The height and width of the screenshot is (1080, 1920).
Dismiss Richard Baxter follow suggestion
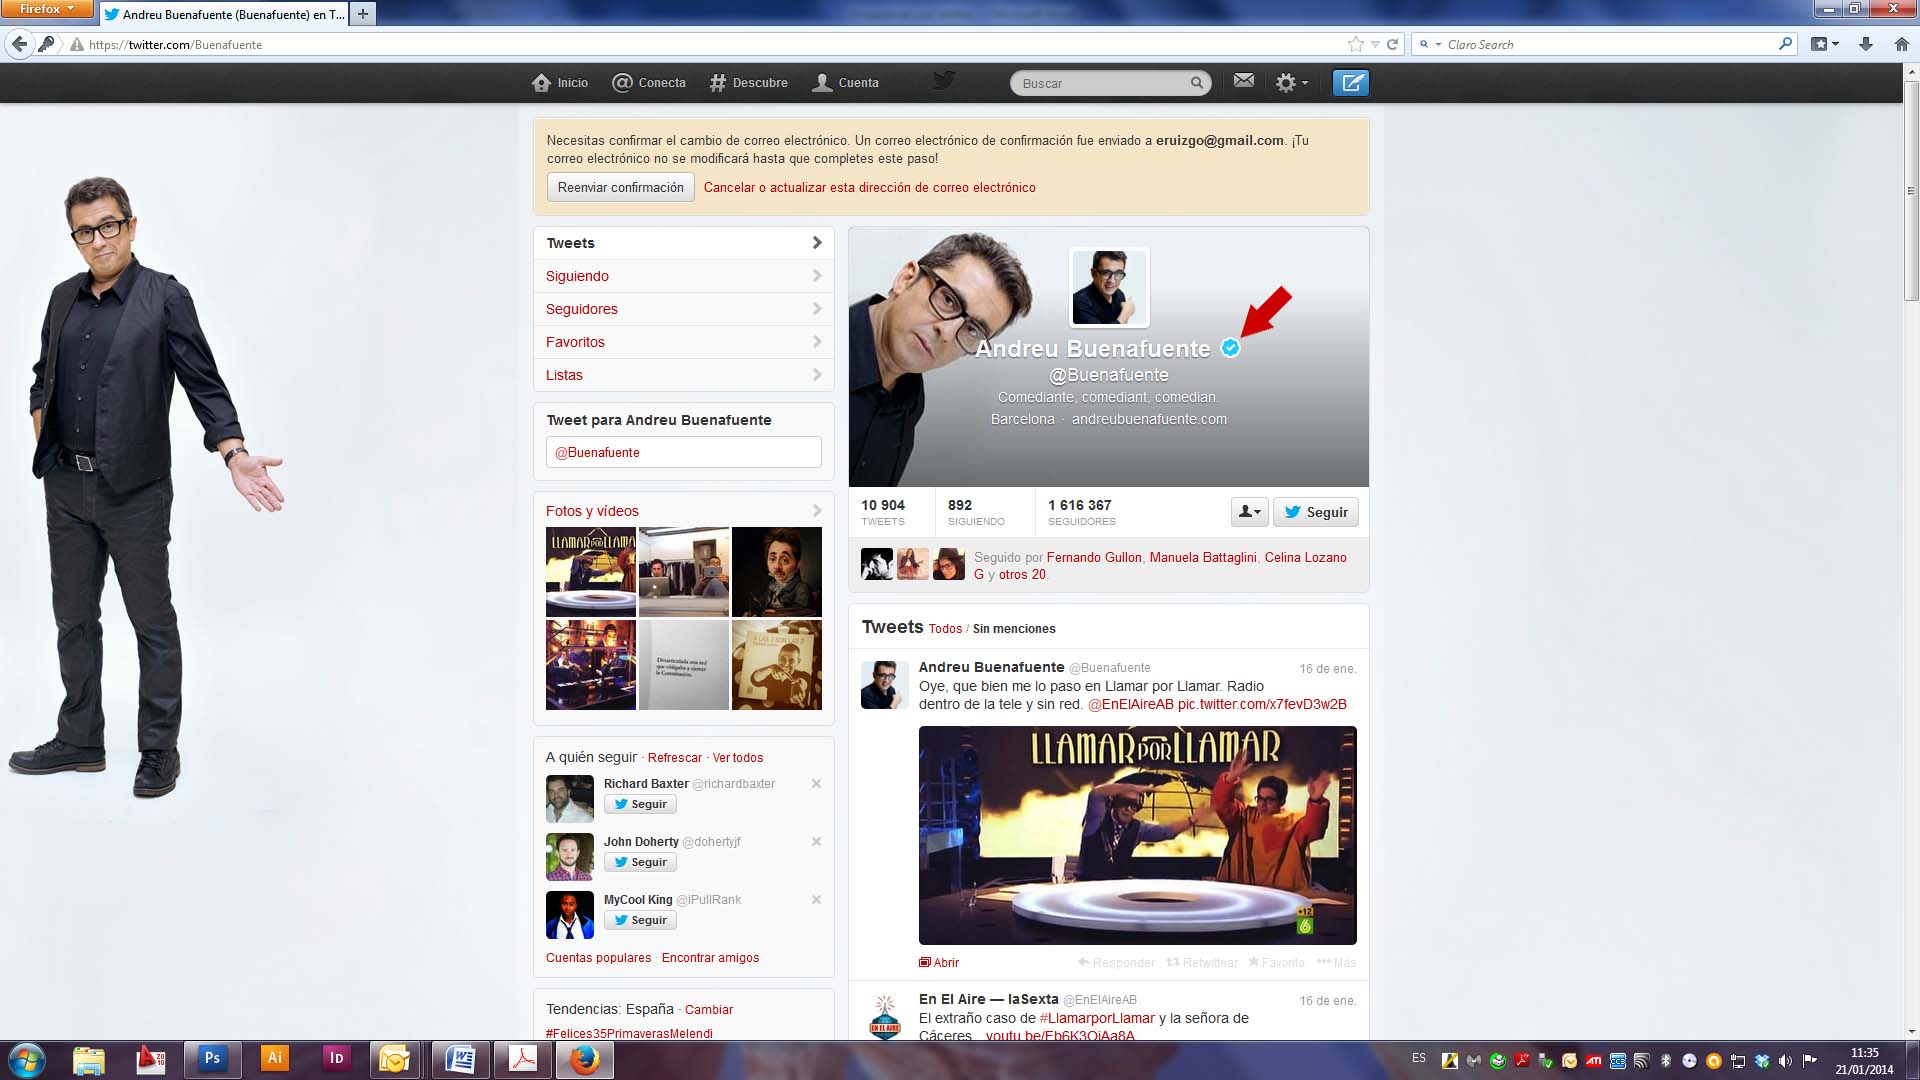tap(816, 784)
